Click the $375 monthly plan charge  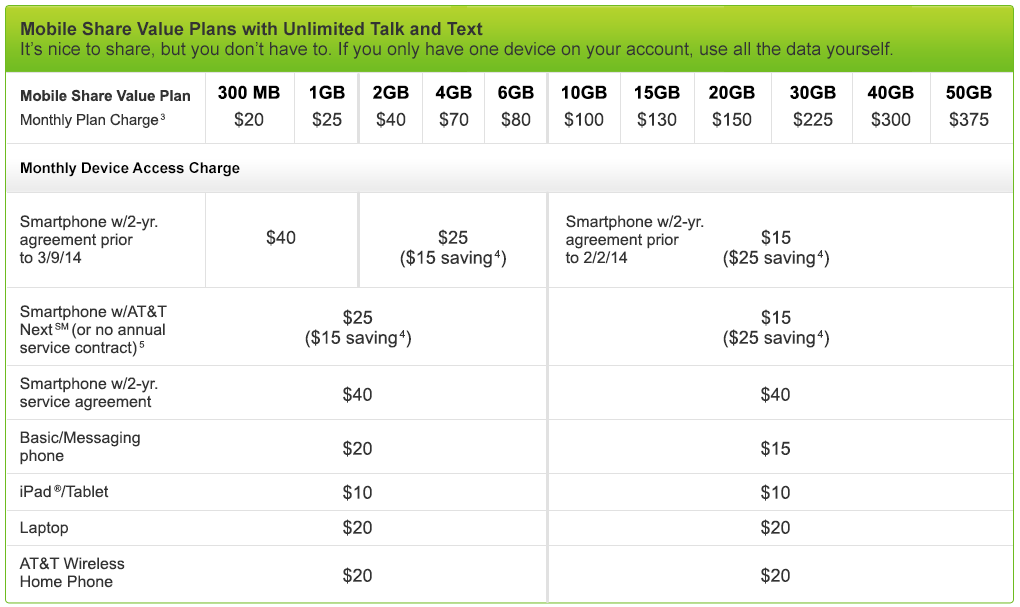[968, 120]
